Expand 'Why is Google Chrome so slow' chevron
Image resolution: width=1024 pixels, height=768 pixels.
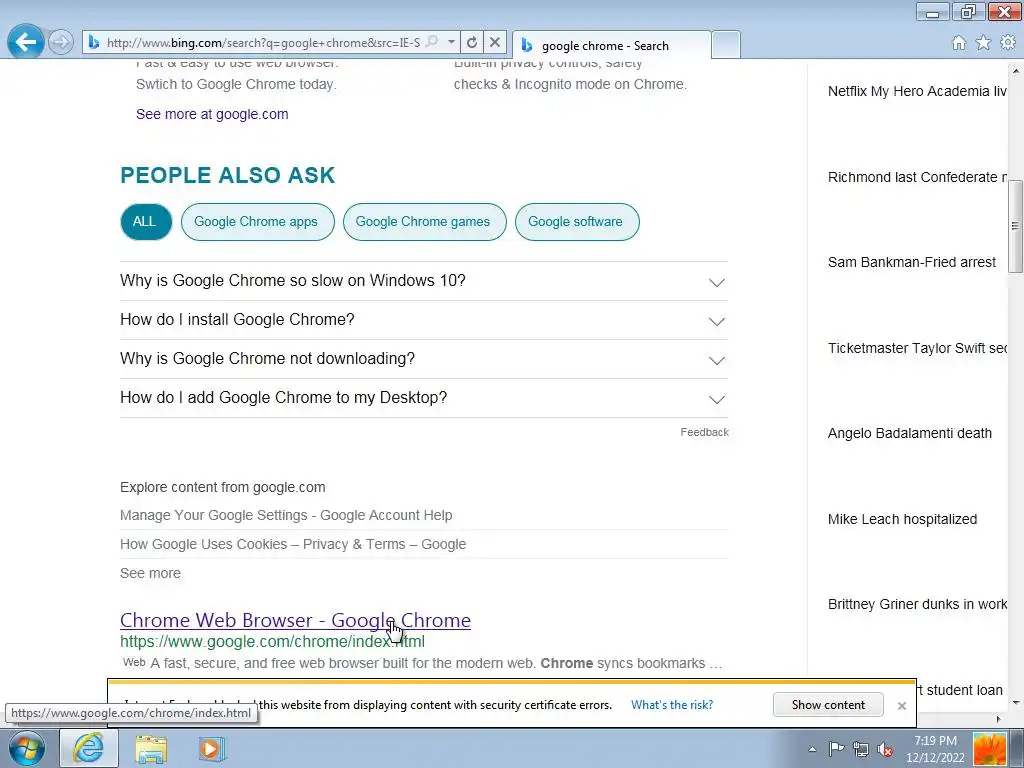(x=716, y=282)
